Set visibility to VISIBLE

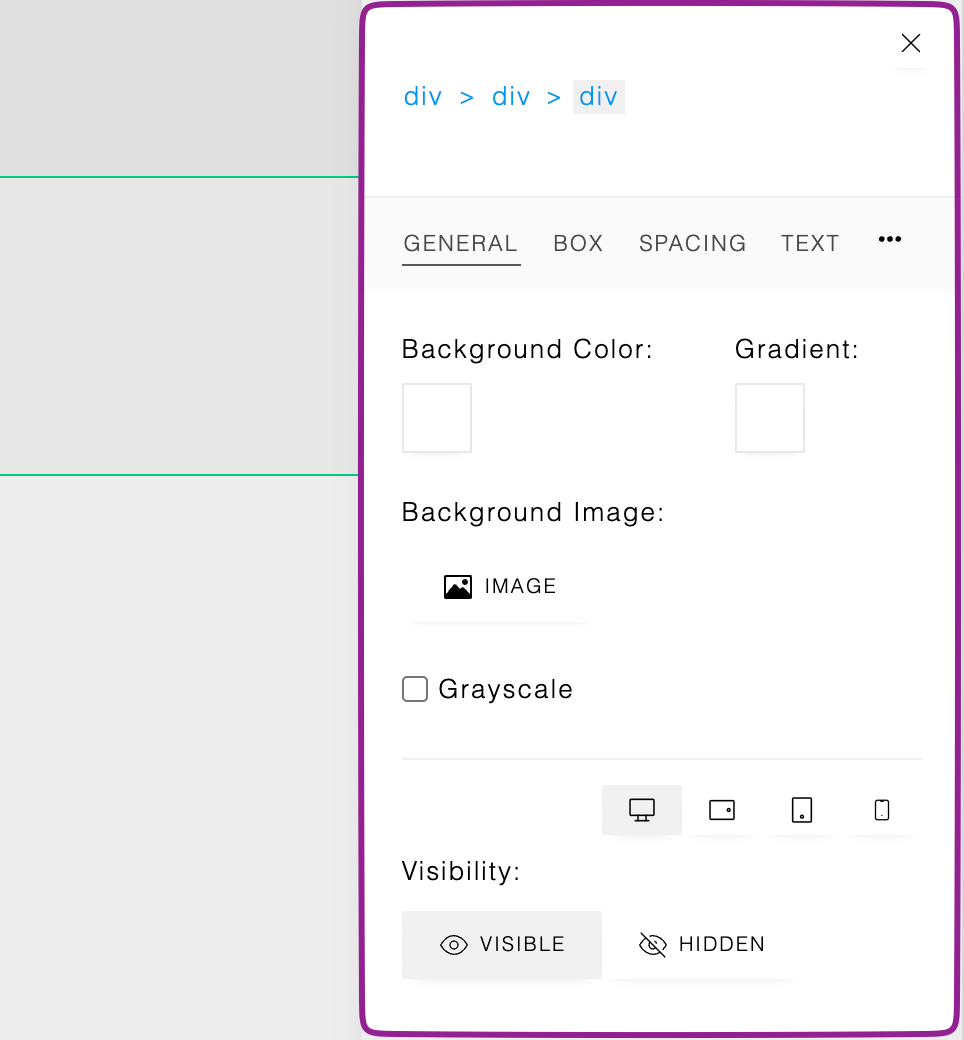tap(502, 944)
